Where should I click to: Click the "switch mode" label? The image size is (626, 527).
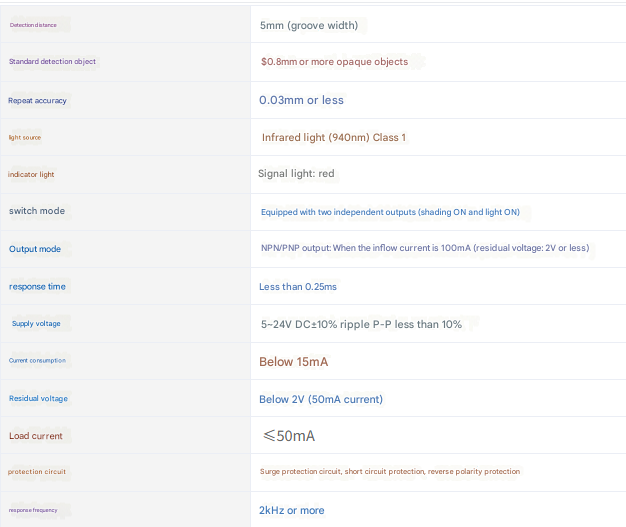[37, 211]
